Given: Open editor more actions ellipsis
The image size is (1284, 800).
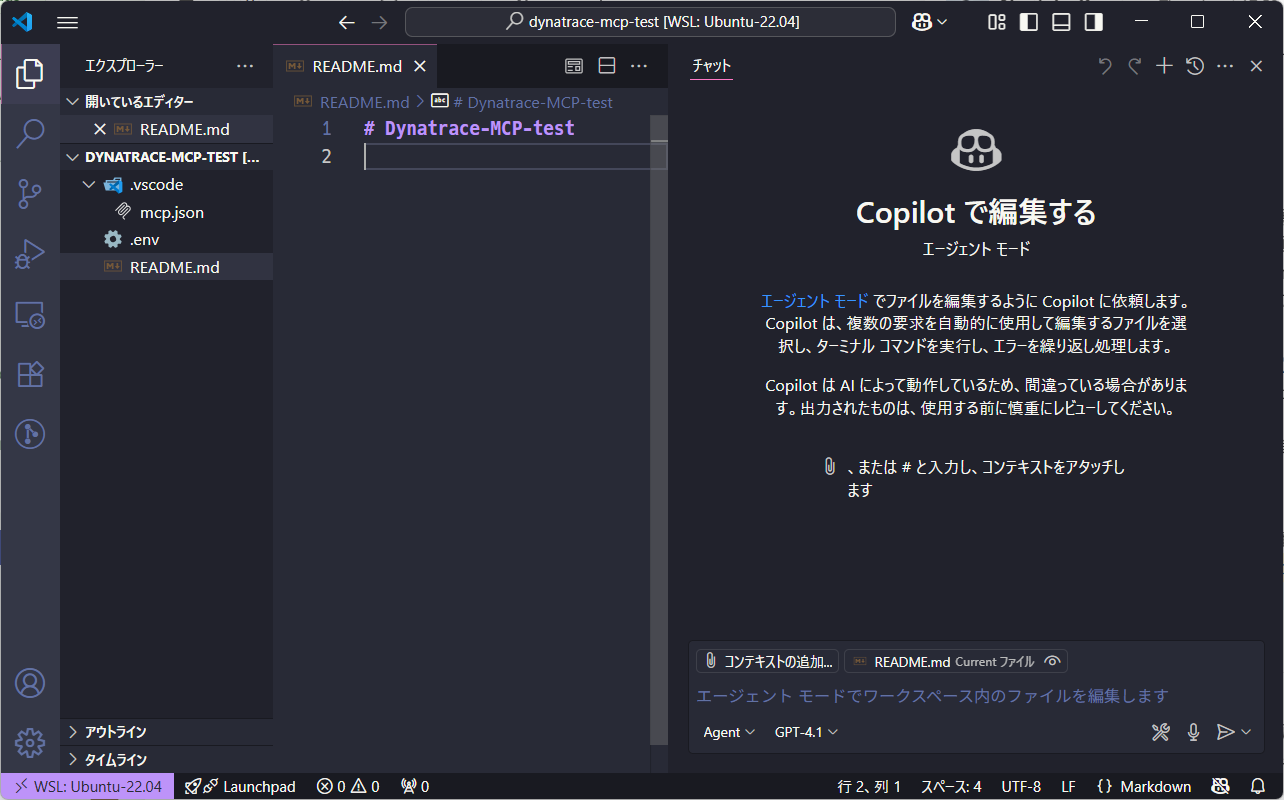Looking at the screenshot, I should click(639, 66).
